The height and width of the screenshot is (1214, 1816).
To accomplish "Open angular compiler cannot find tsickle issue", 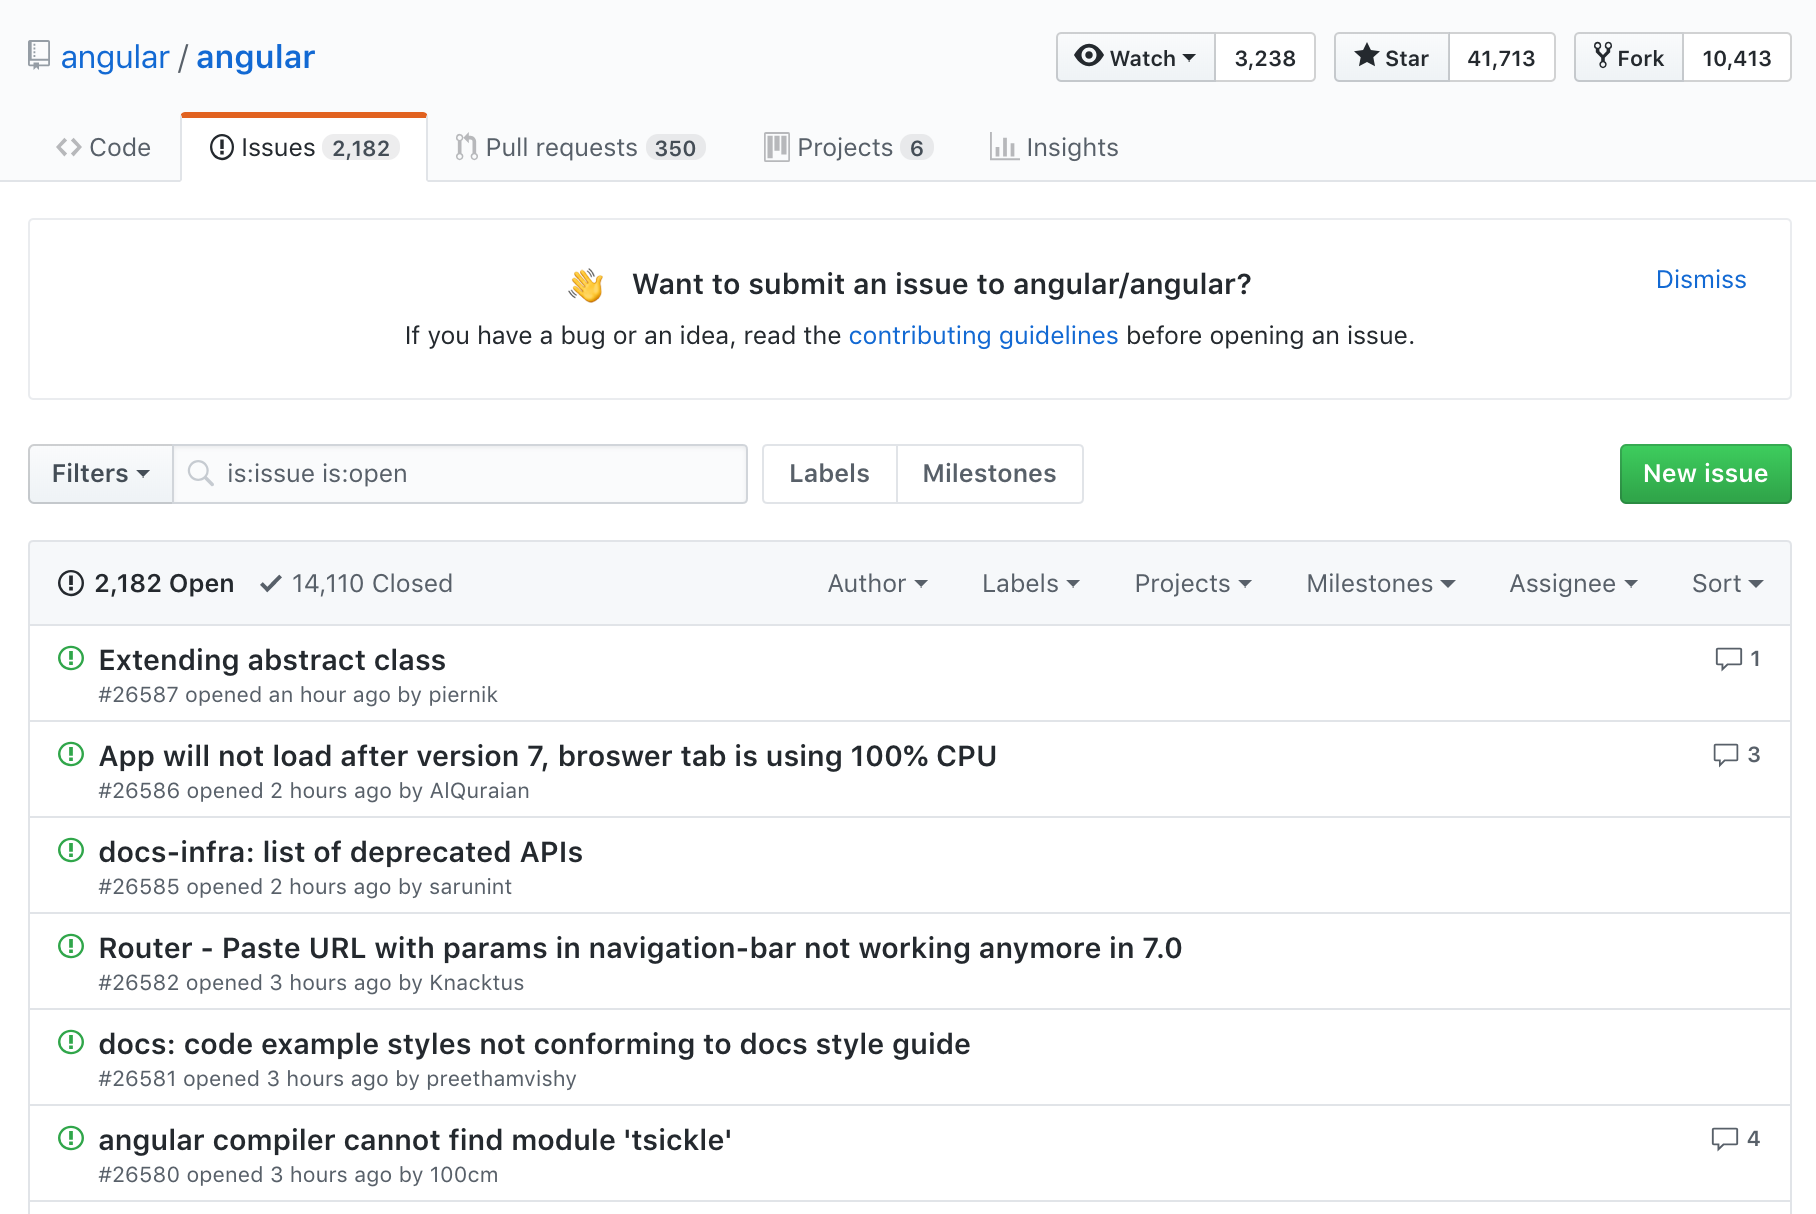I will coord(415,1140).
